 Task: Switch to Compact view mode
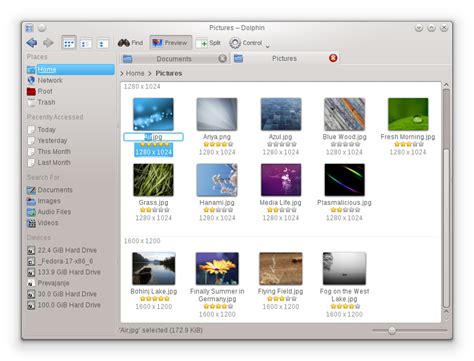pyautogui.click(x=86, y=44)
